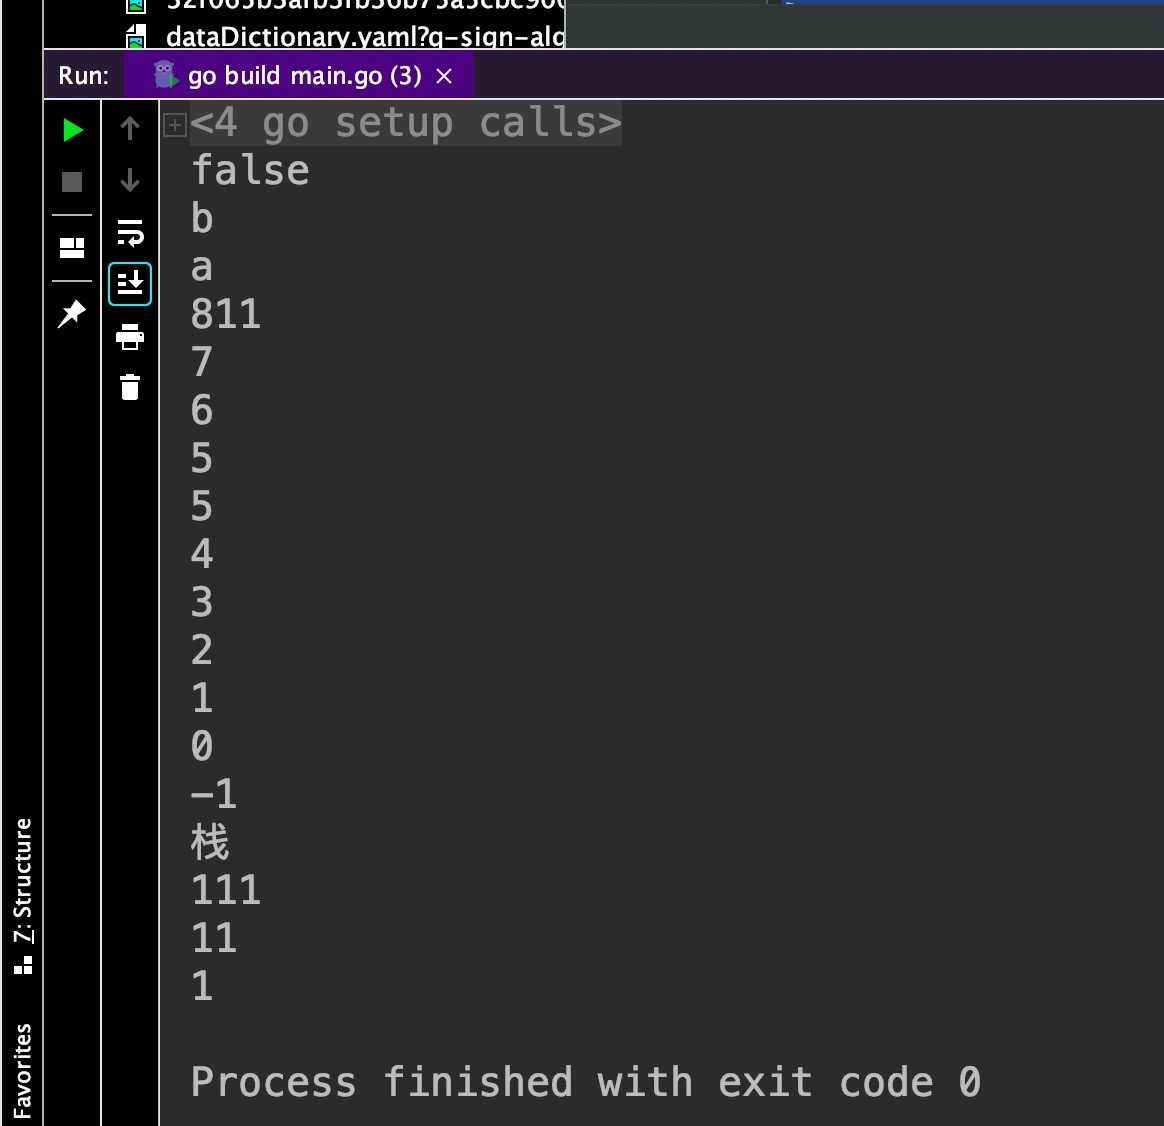Toggle scroll to end of console
The width and height of the screenshot is (1164, 1126).
[x=130, y=284]
